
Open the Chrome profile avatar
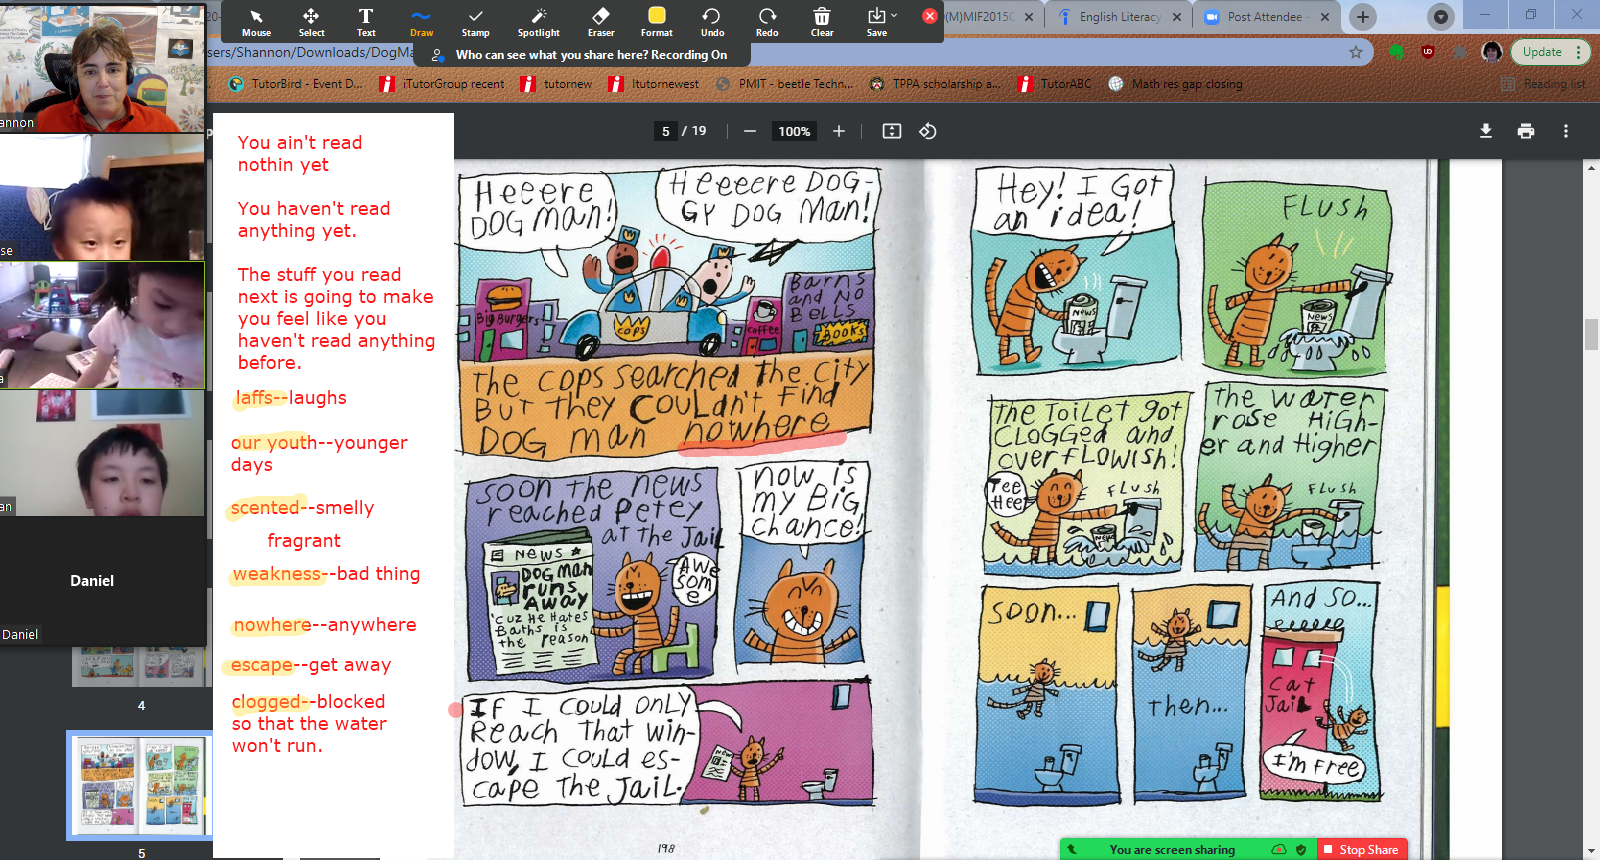click(1492, 52)
